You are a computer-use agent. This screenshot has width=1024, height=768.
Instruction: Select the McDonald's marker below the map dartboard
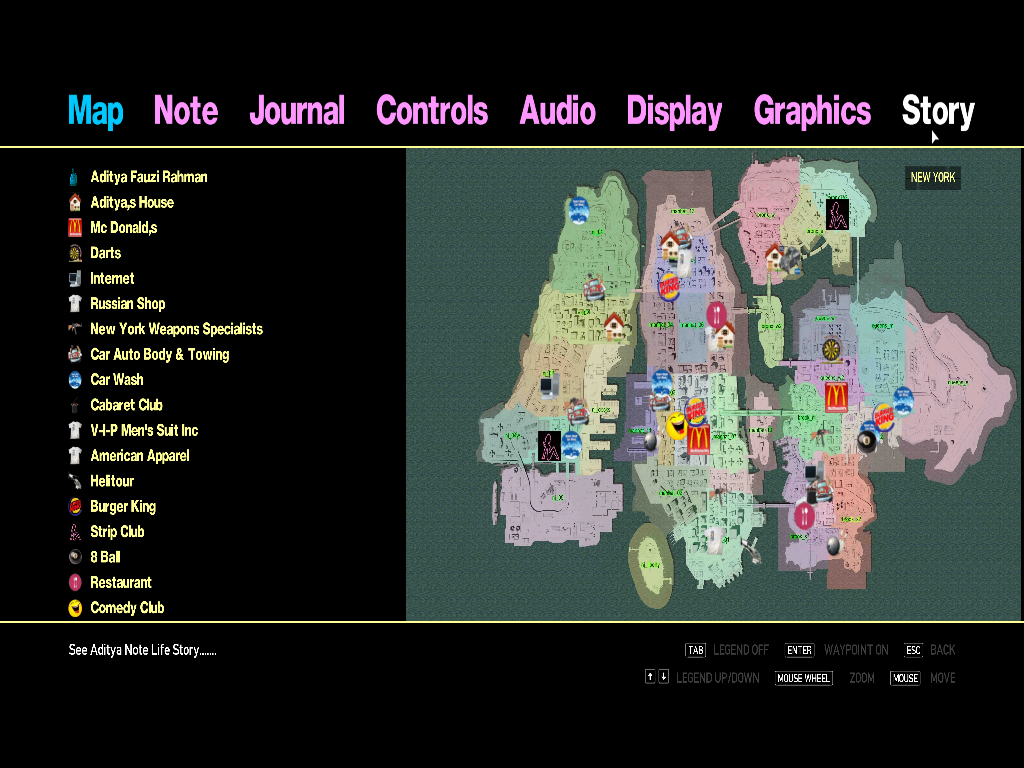[x=836, y=398]
